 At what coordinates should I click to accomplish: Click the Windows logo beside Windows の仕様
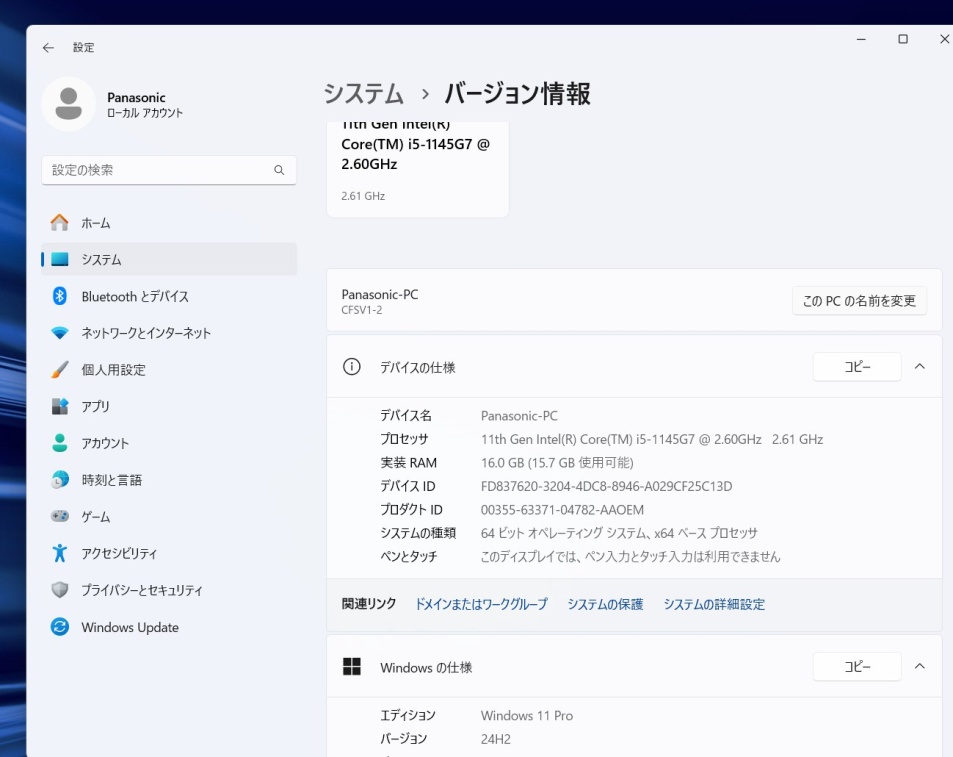(x=352, y=666)
